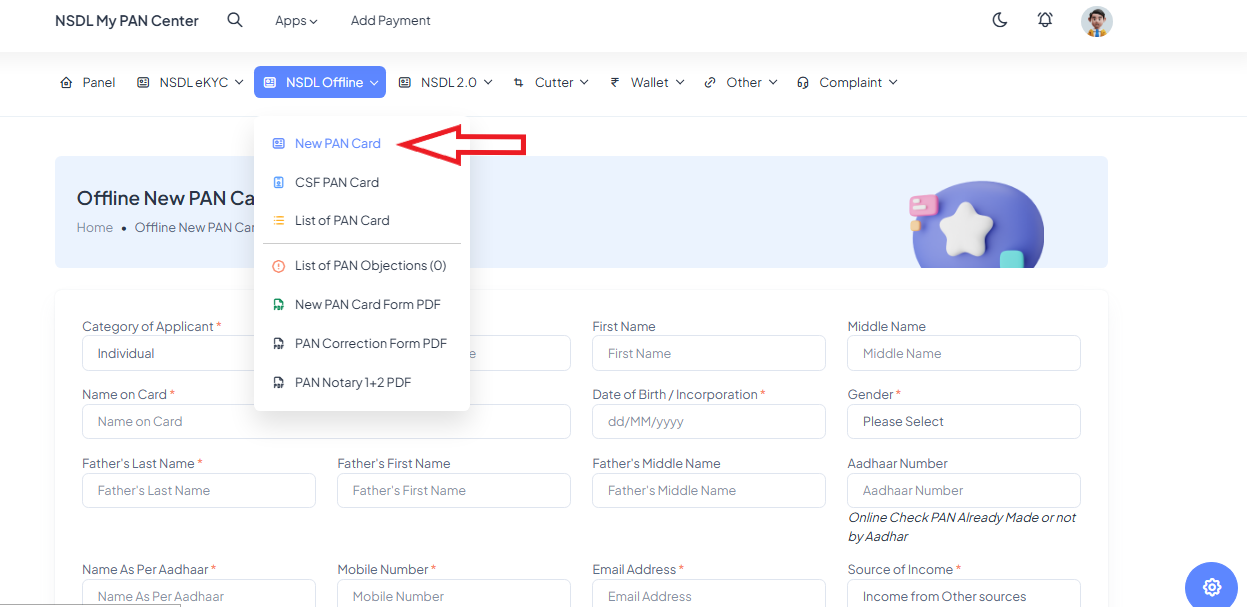
Task: Go to Home breadcrumb link
Action: point(95,227)
